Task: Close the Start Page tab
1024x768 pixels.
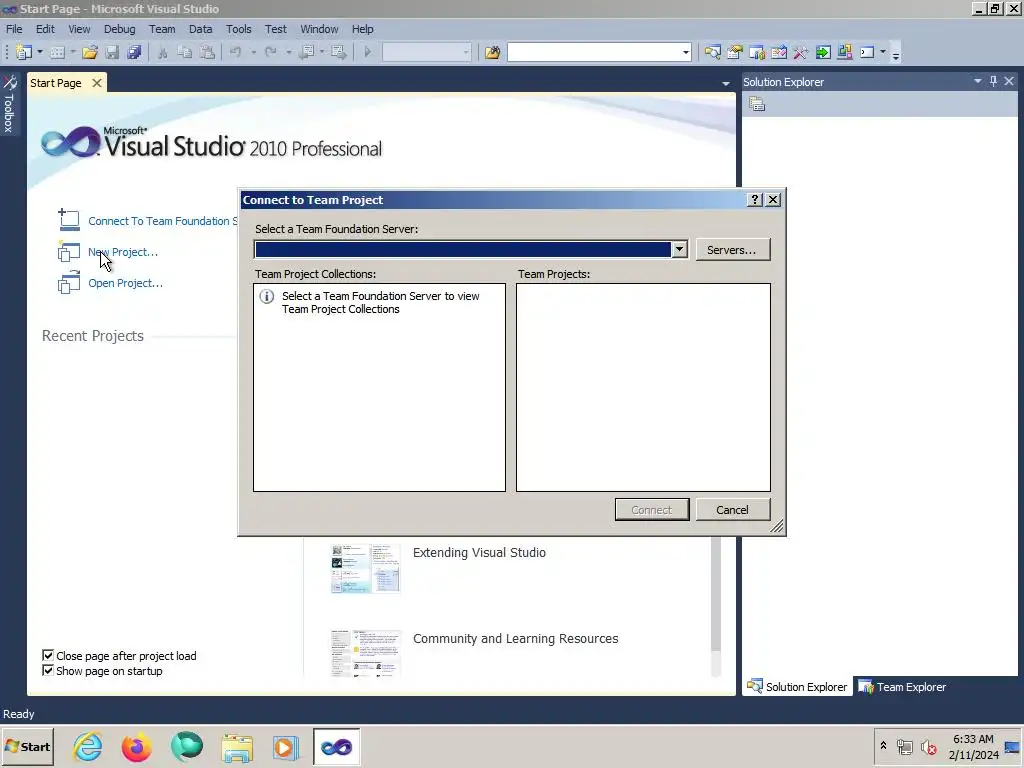Action: [97, 83]
